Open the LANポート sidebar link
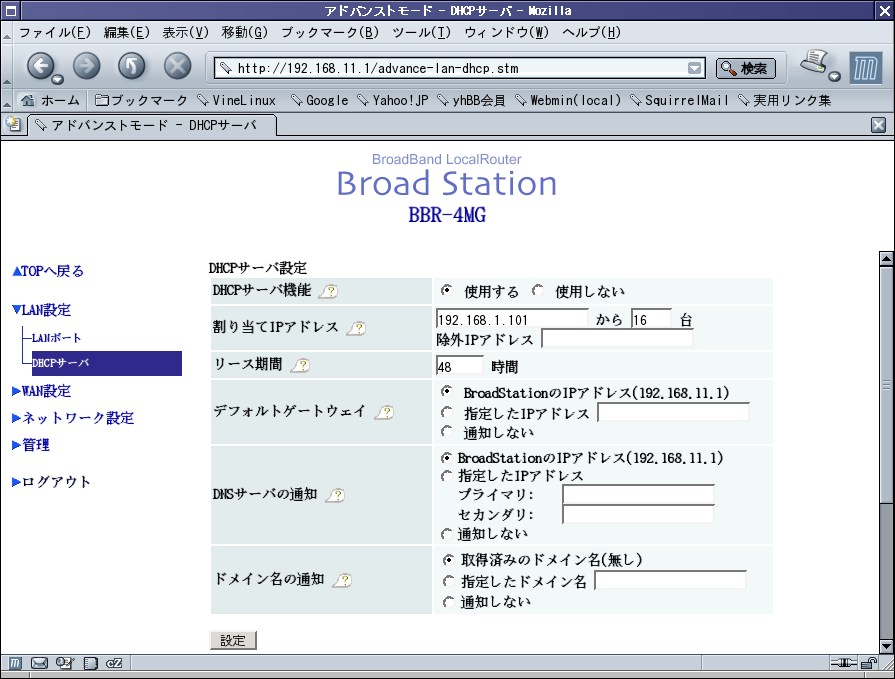Viewport: 895px width, 679px height. click(x=56, y=338)
